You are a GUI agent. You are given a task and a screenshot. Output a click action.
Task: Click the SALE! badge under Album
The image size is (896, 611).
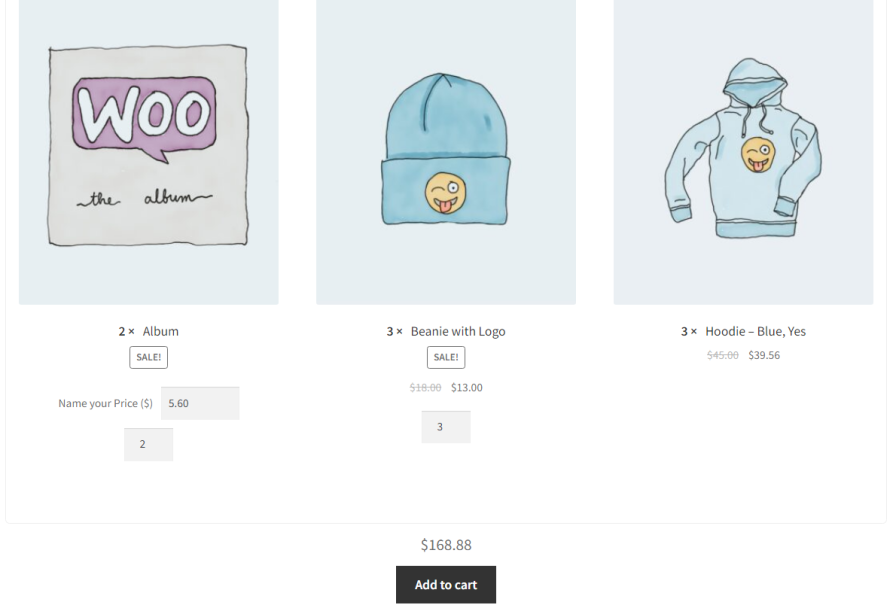pos(149,357)
